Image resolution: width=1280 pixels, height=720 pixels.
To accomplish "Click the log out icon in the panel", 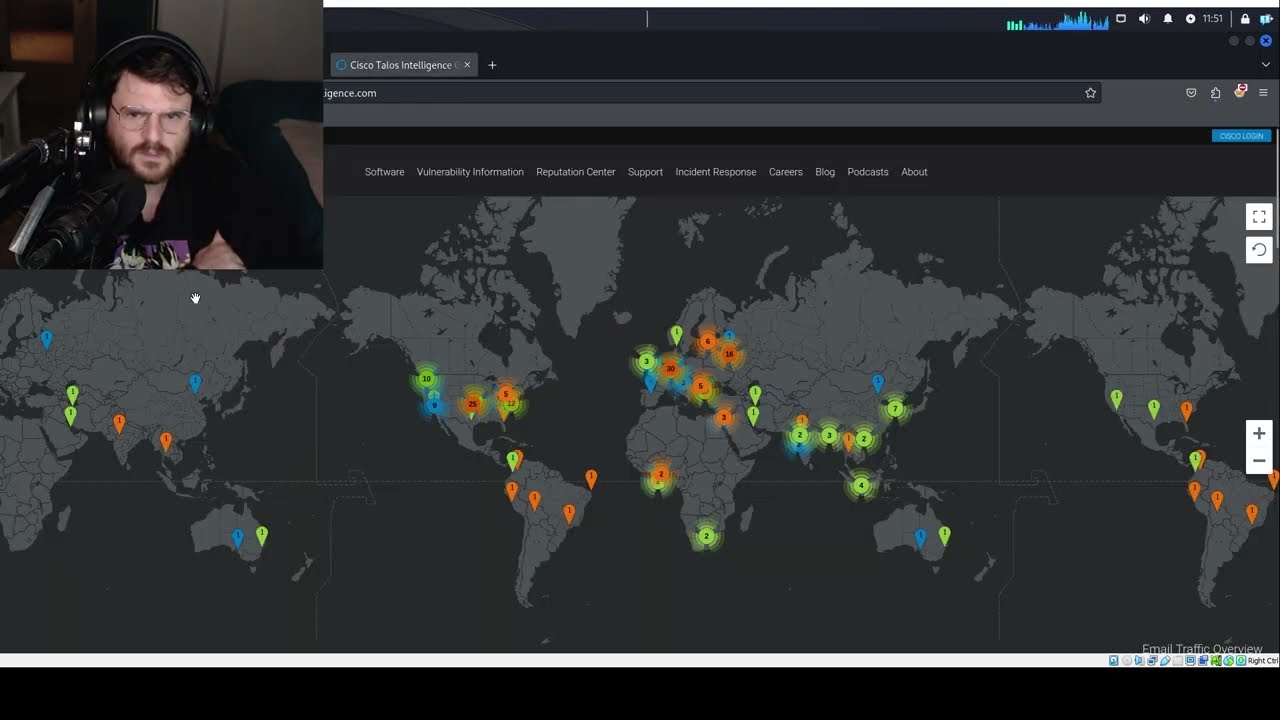I will click(x=1266, y=19).
